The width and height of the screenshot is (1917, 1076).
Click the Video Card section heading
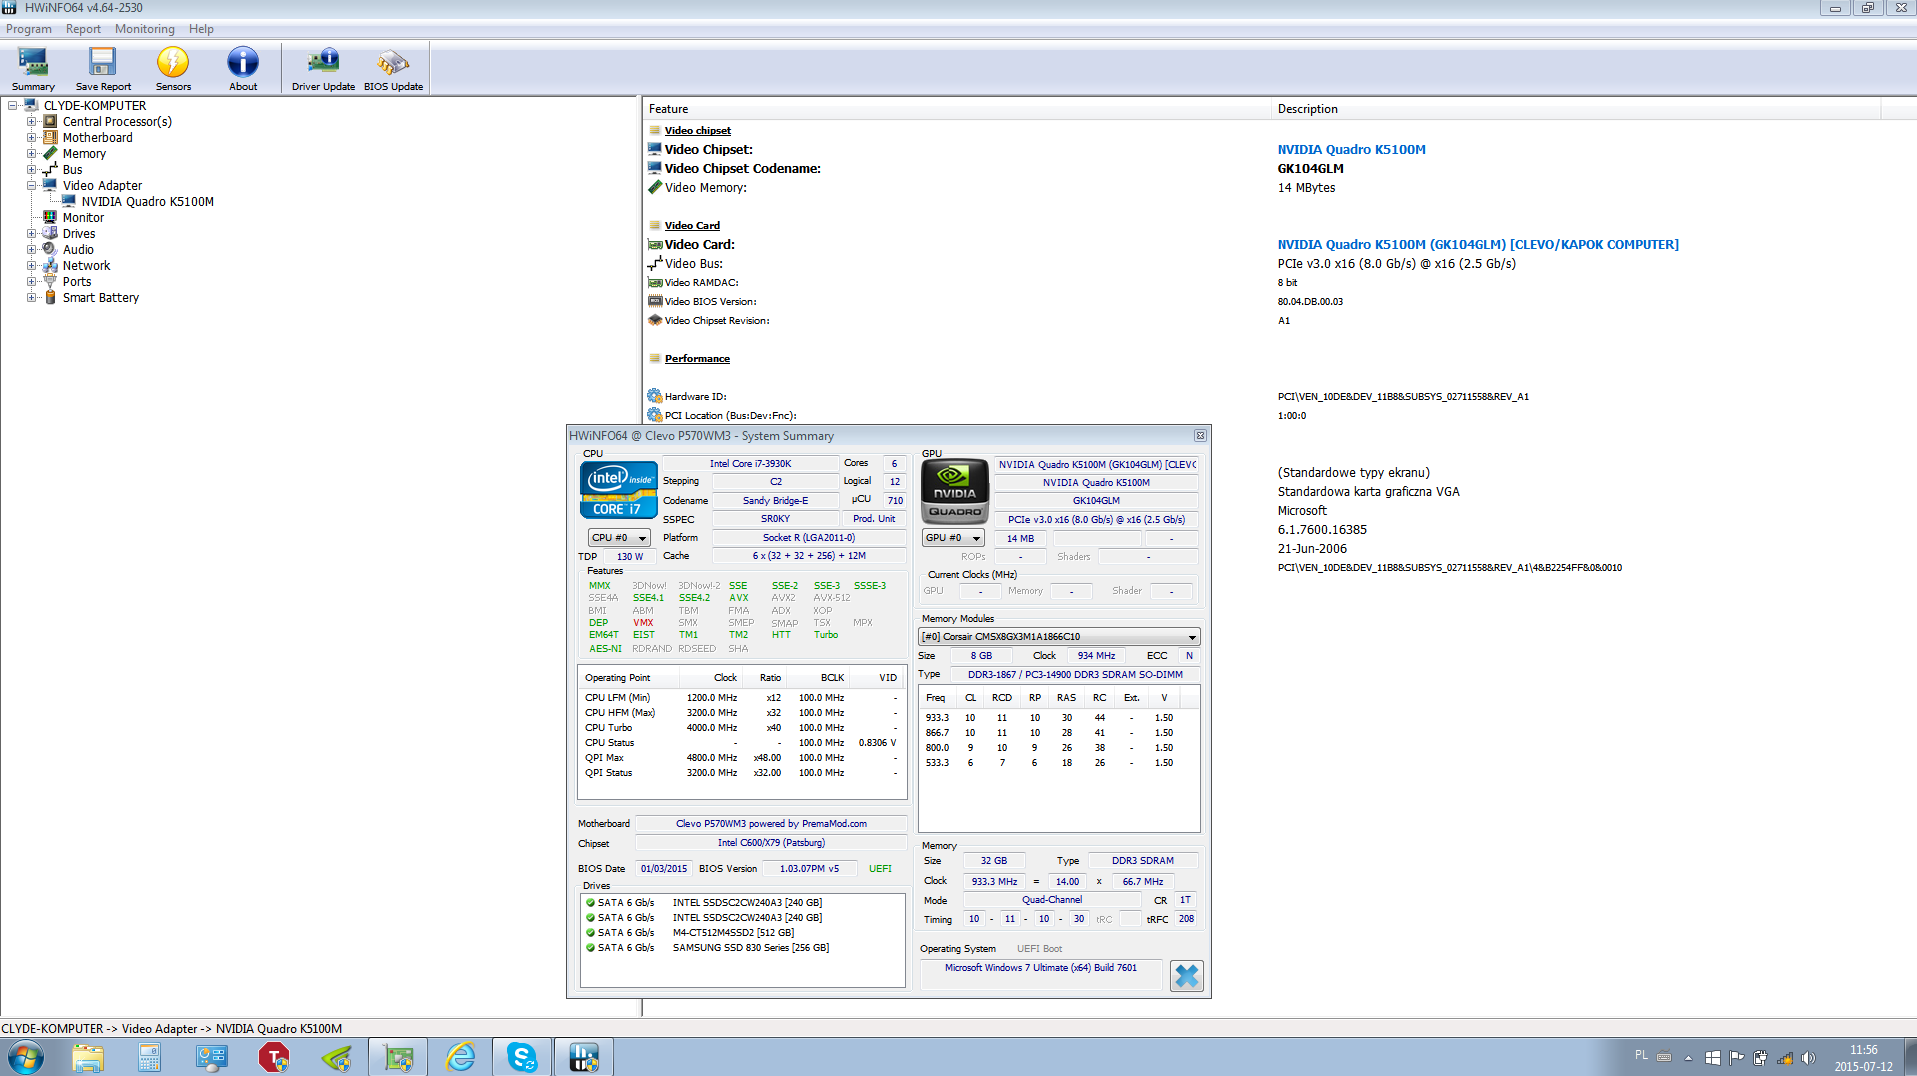[x=692, y=225]
